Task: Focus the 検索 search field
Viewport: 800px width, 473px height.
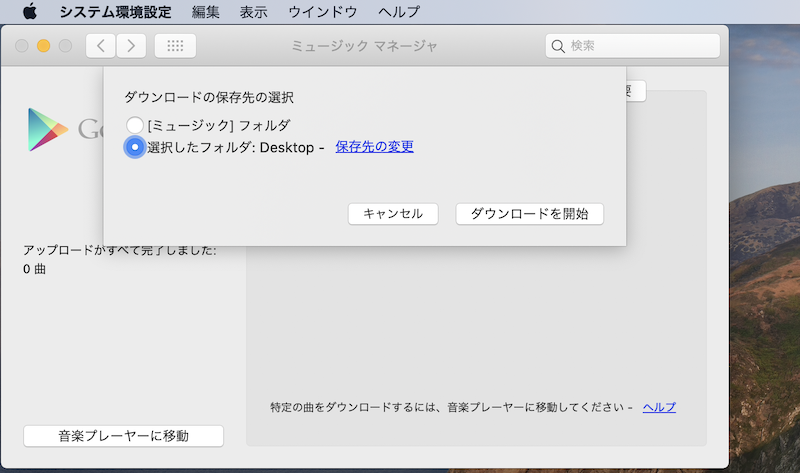Action: (x=640, y=46)
